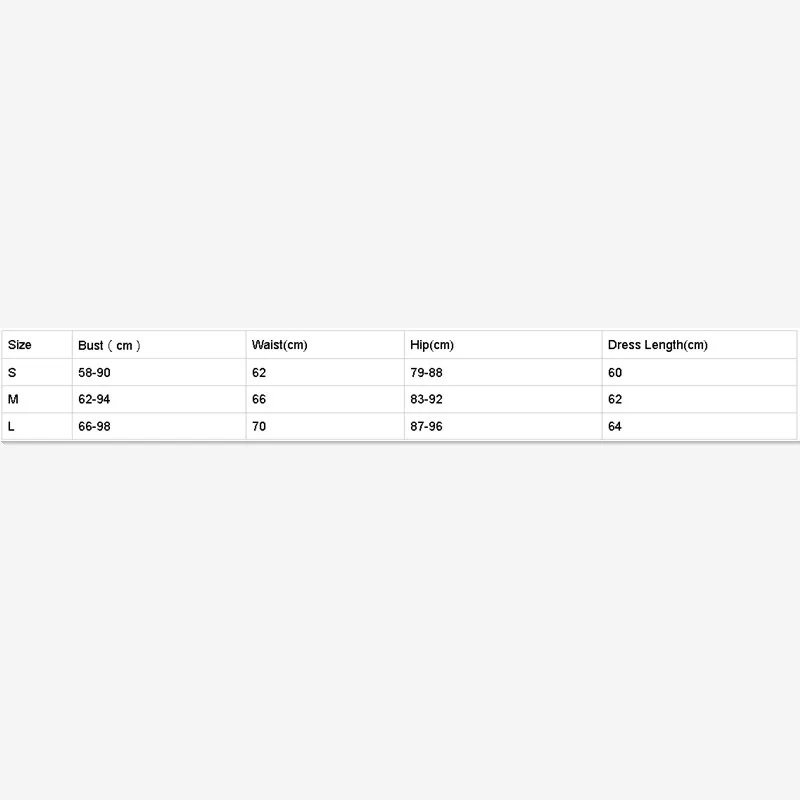Select the S size row label
This screenshot has width=800, height=800.
[x=37, y=372]
